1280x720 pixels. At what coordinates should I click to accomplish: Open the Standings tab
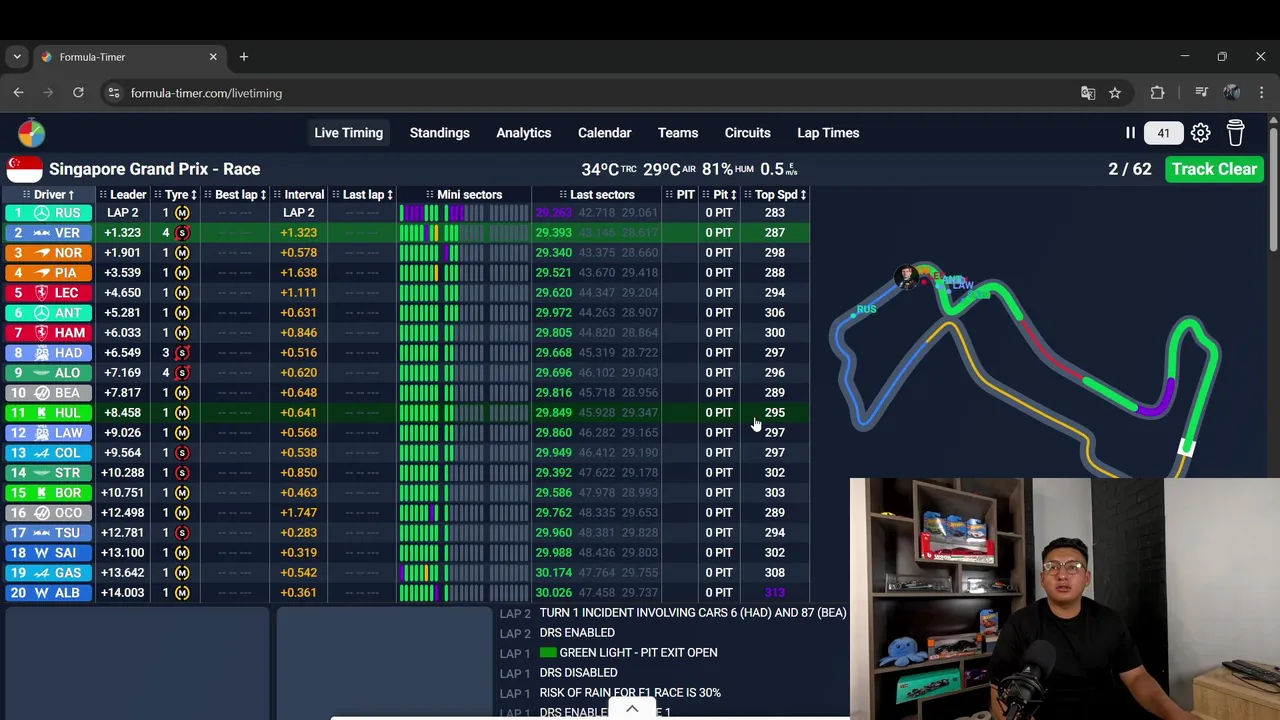(439, 133)
